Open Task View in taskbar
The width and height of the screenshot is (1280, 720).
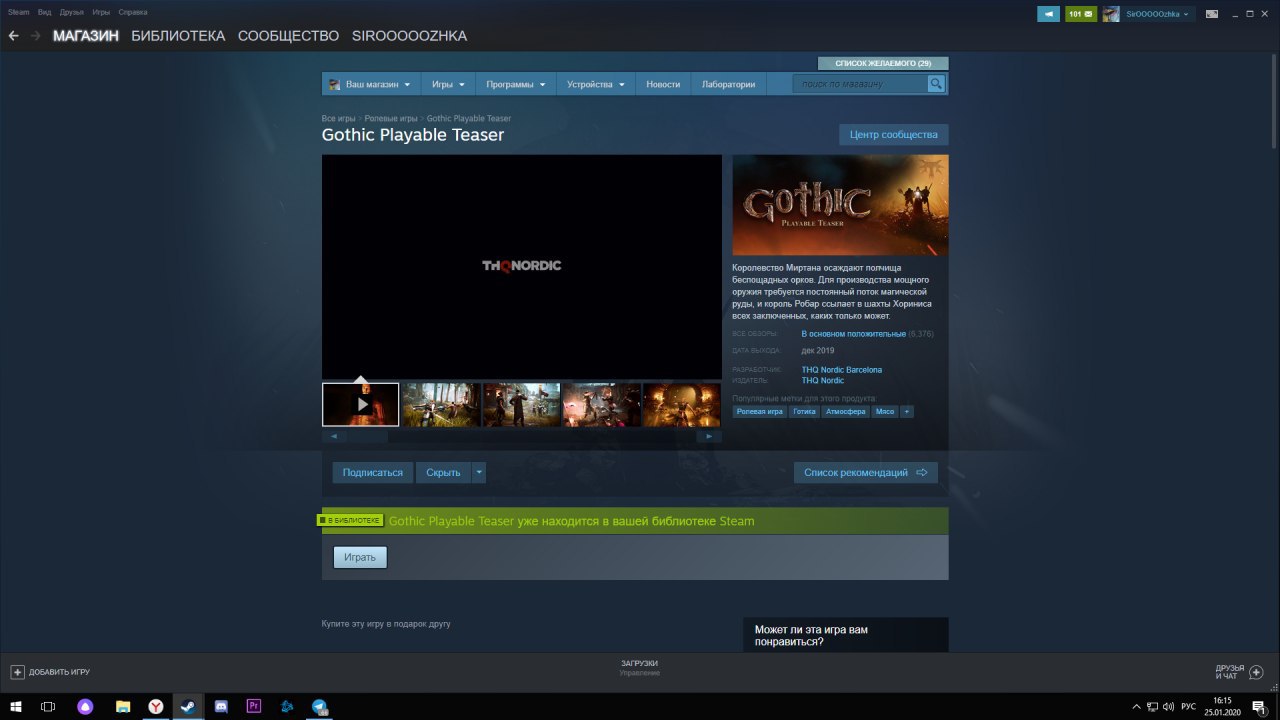pyautogui.click(x=47, y=706)
